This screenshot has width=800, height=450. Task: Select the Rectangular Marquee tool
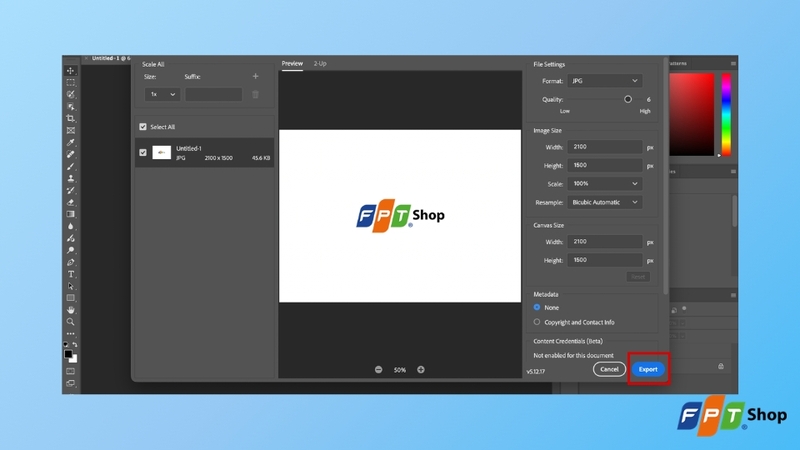[x=70, y=82]
